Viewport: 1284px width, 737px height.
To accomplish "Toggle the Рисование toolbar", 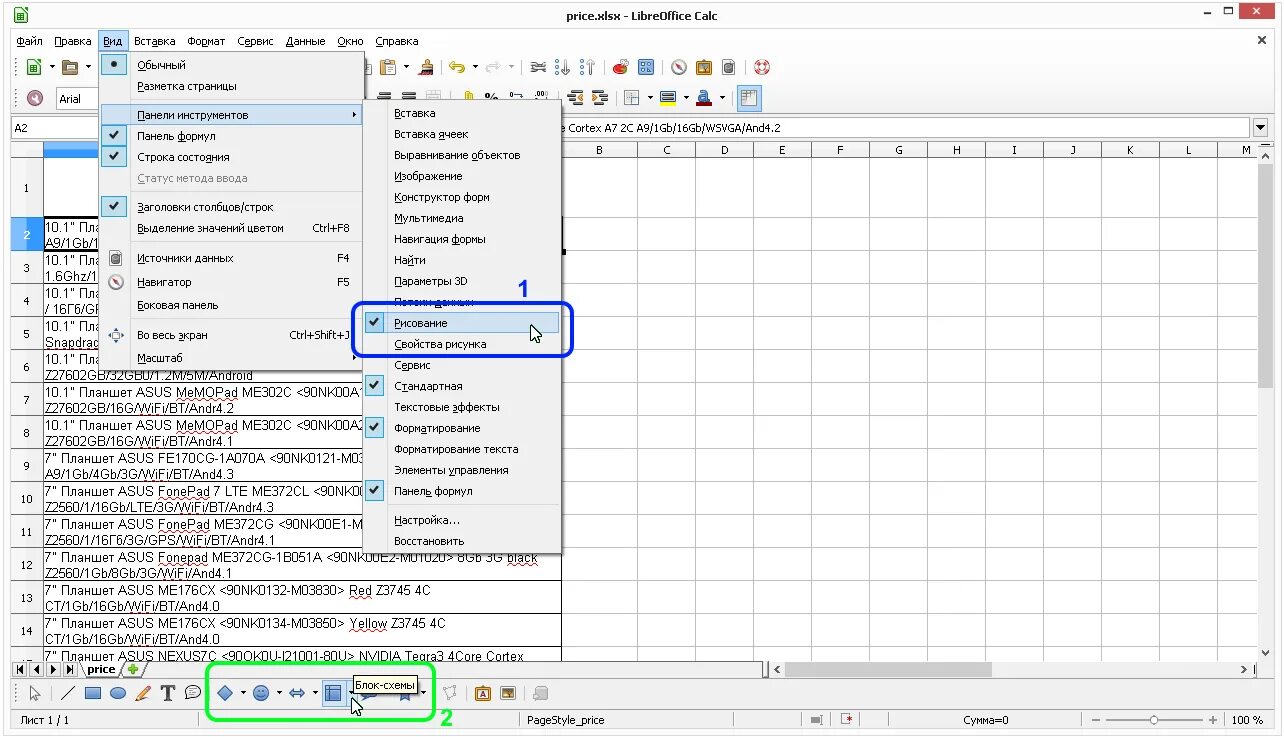I will (x=462, y=323).
